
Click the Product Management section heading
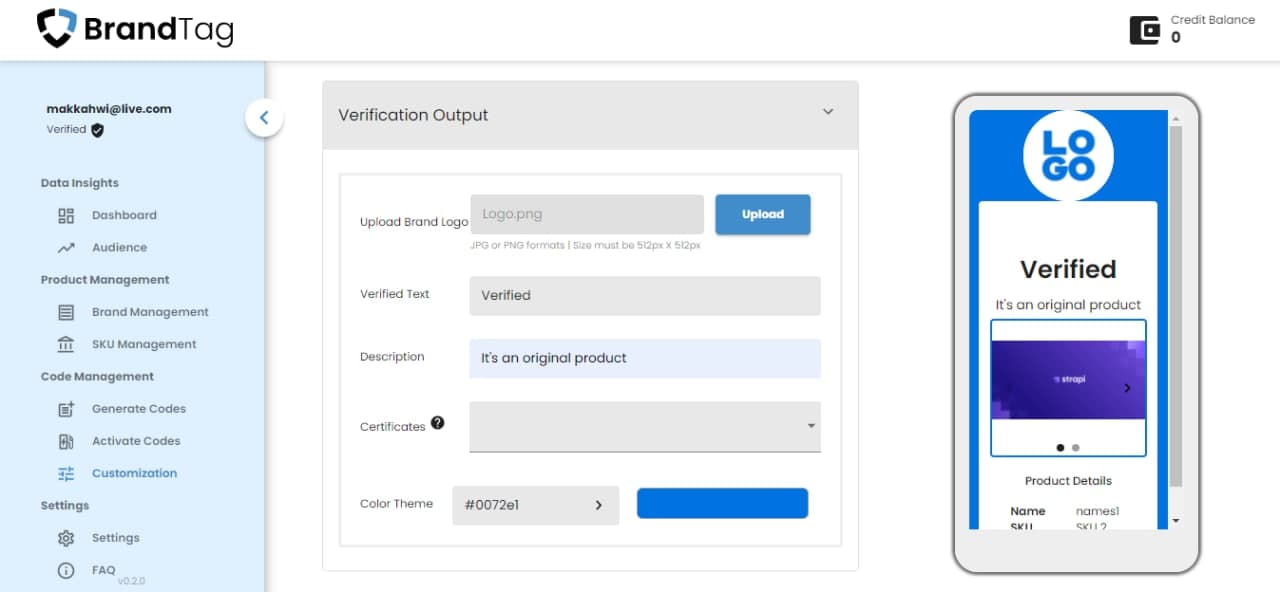(105, 280)
